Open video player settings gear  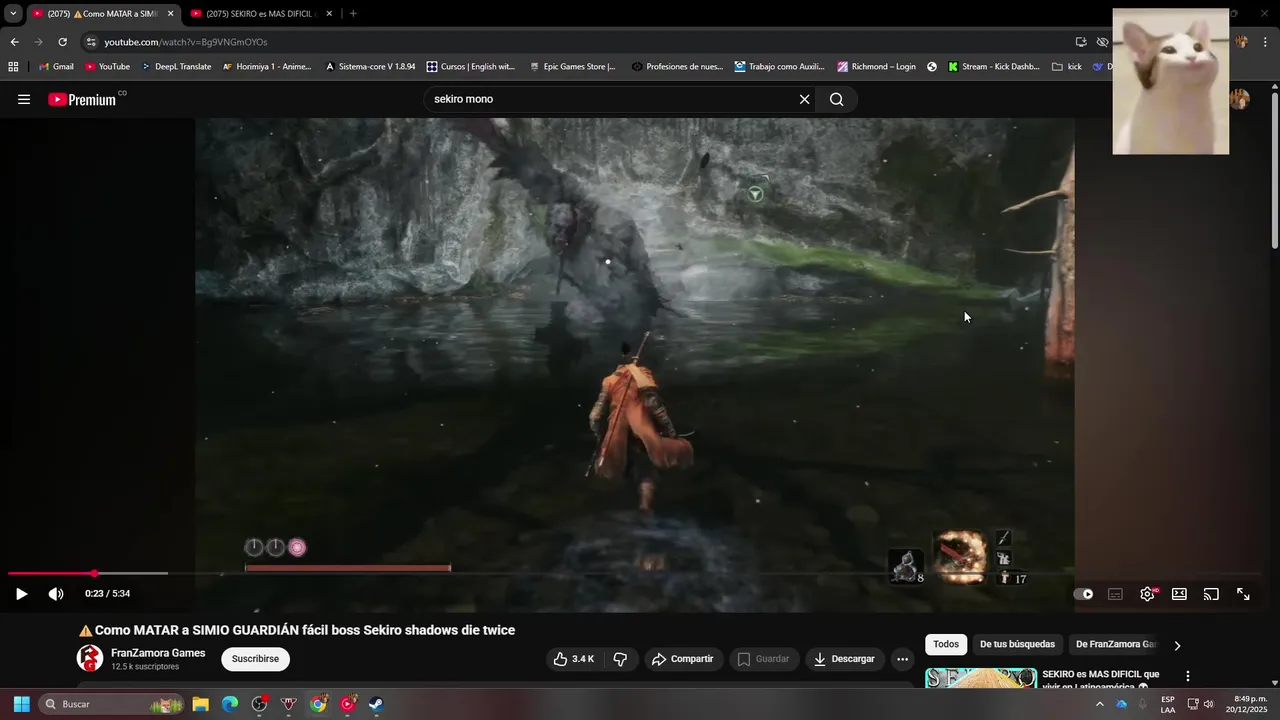[1147, 594]
